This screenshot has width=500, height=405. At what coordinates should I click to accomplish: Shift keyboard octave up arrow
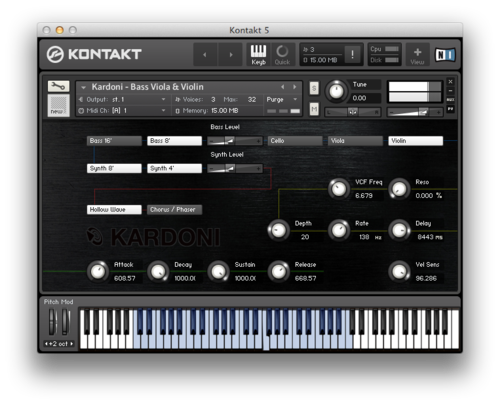[x=71, y=344]
